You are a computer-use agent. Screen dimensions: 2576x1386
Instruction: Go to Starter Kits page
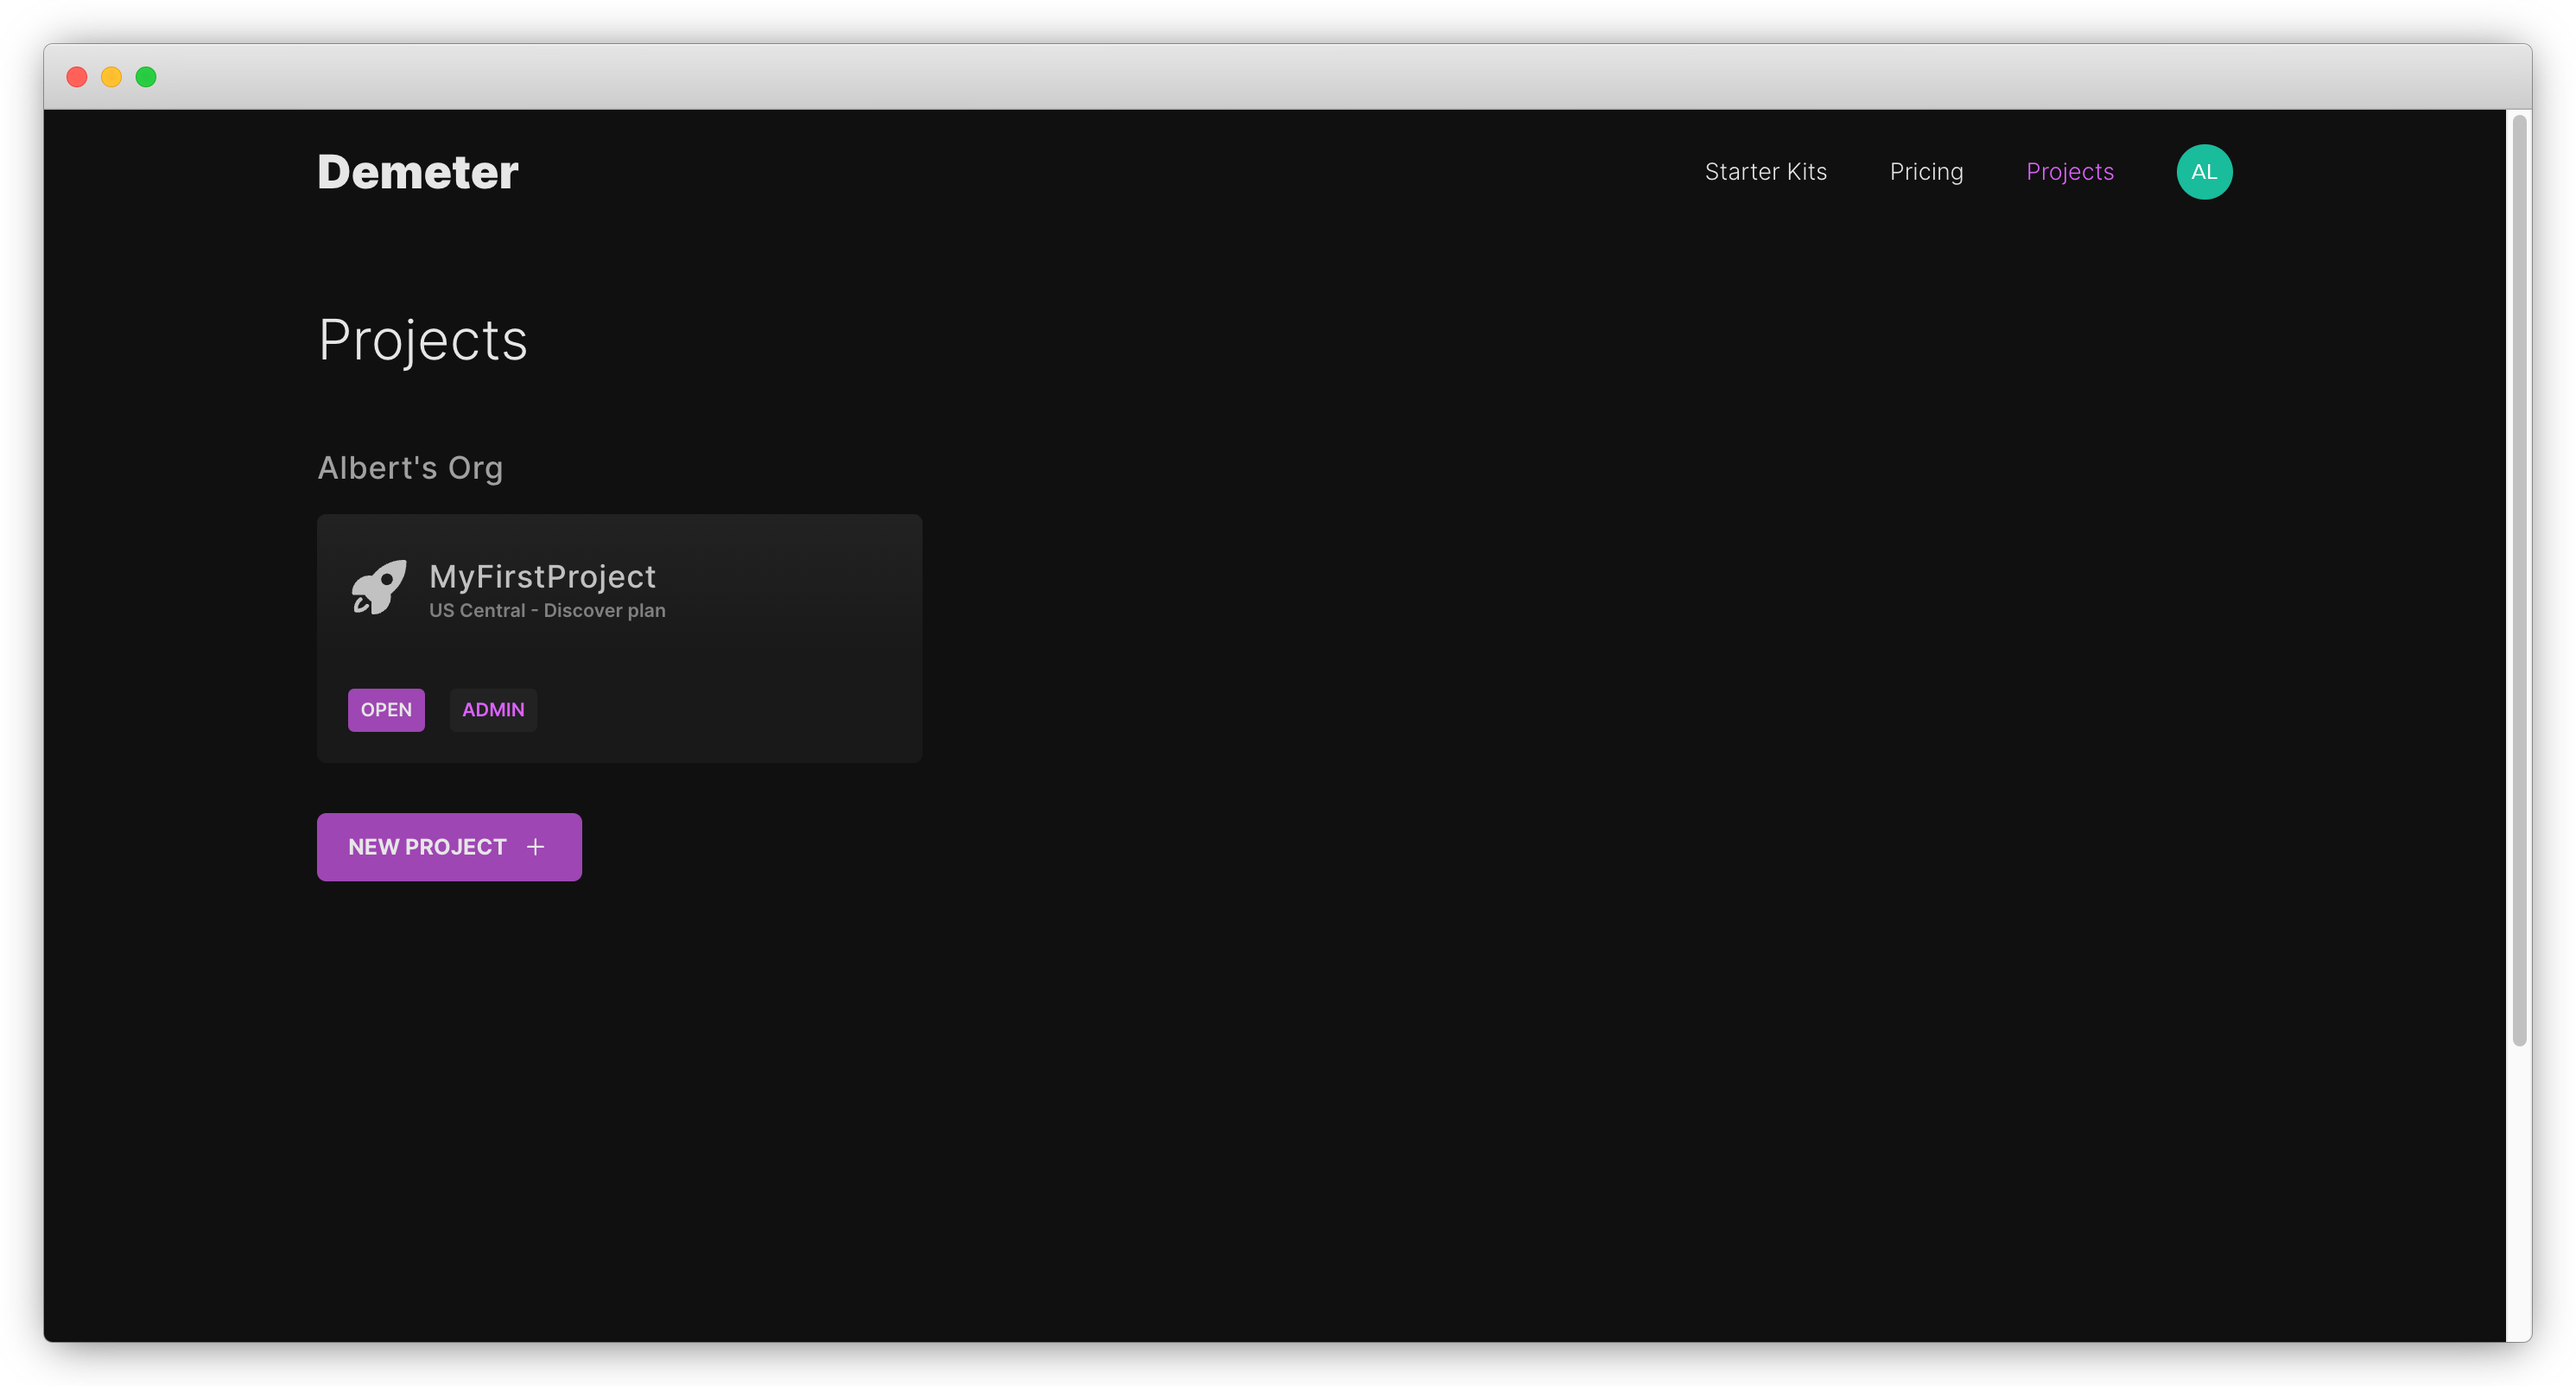pyautogui.click(x=1765, y=172)
